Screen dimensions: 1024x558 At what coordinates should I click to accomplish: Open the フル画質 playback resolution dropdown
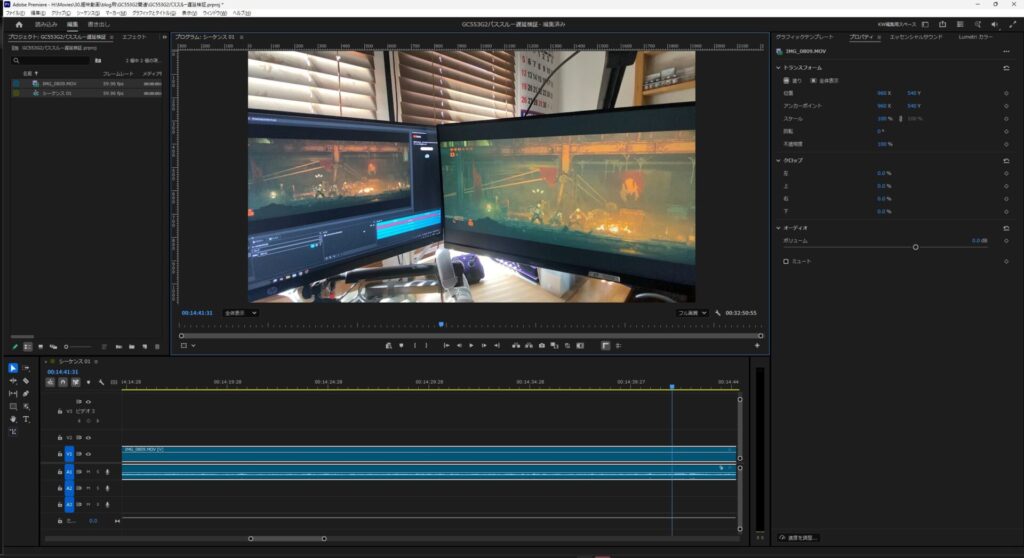tap(693, 313)
